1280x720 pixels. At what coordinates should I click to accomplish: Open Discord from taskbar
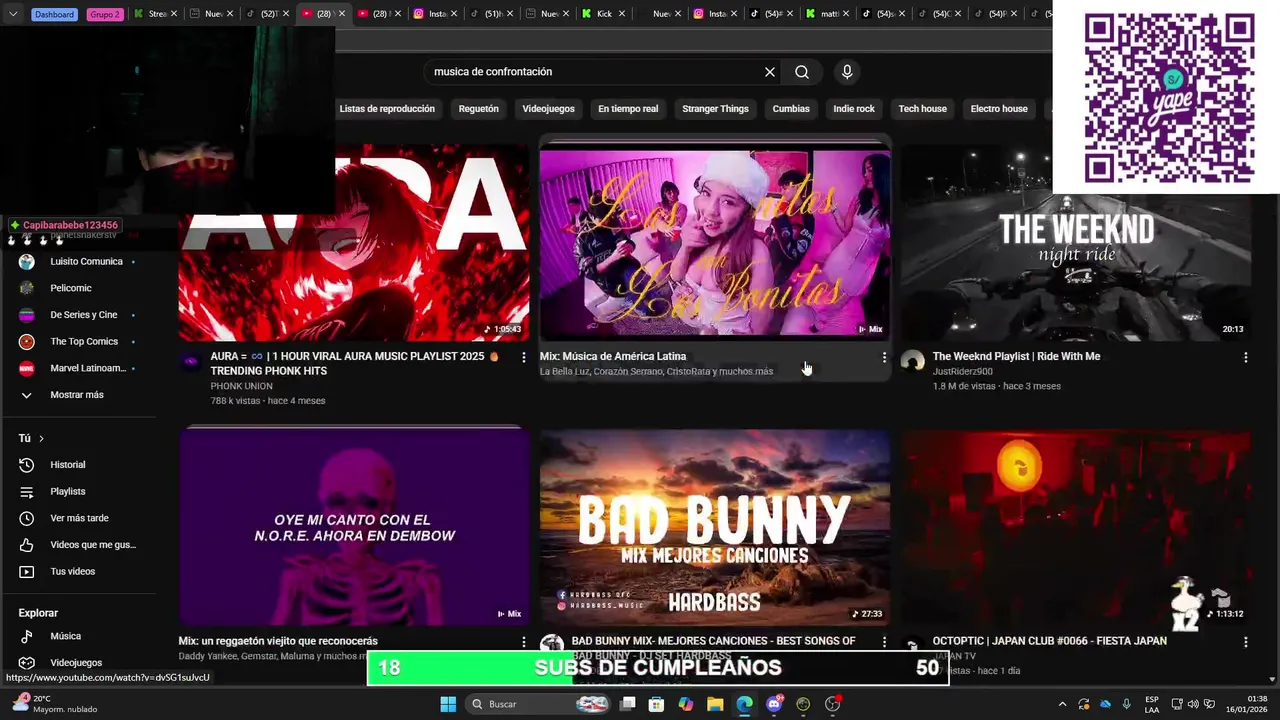pos(773,704)
